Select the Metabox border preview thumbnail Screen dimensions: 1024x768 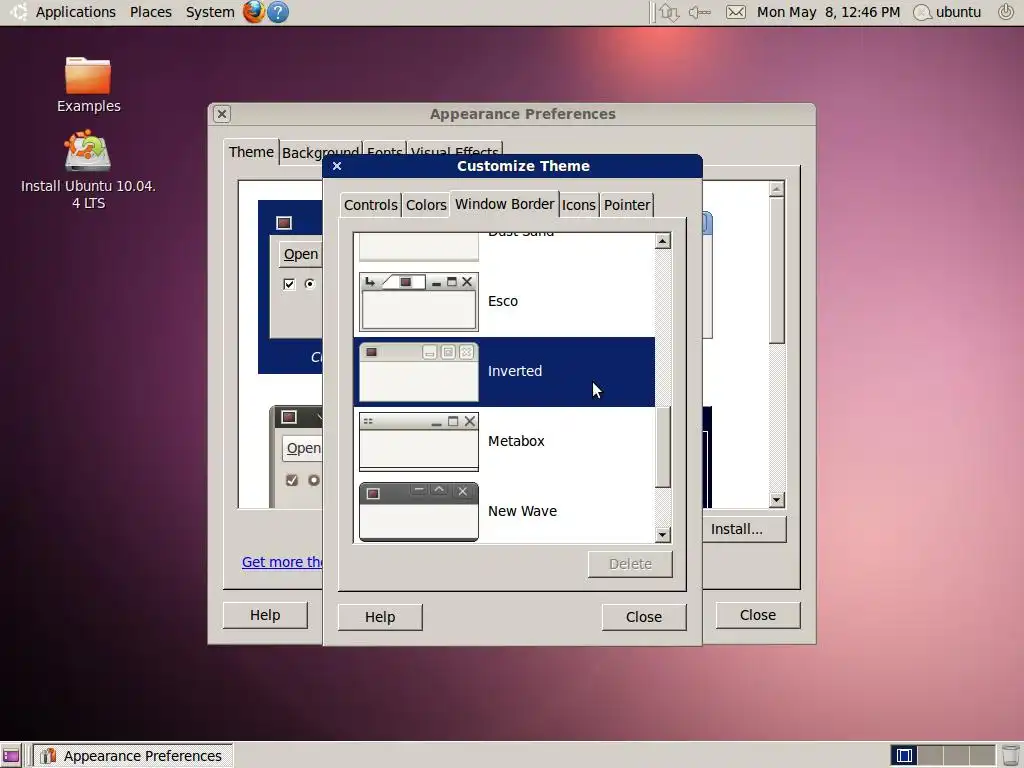point(419,441)
